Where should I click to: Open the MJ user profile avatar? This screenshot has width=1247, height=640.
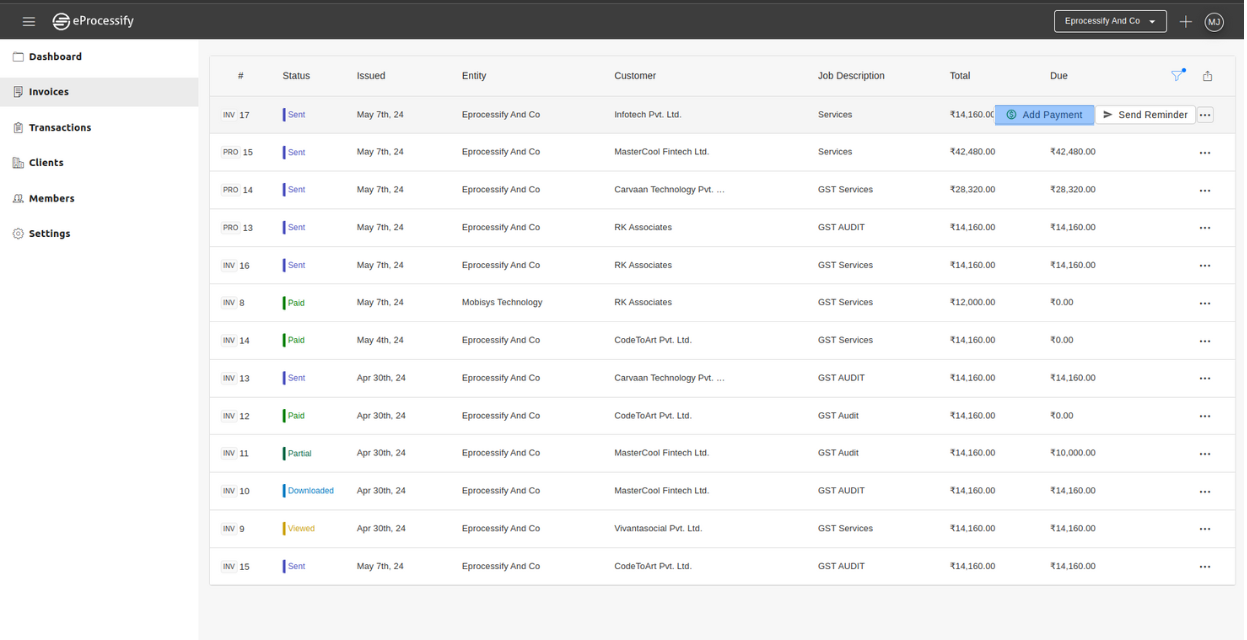[x=1214, y=21]
